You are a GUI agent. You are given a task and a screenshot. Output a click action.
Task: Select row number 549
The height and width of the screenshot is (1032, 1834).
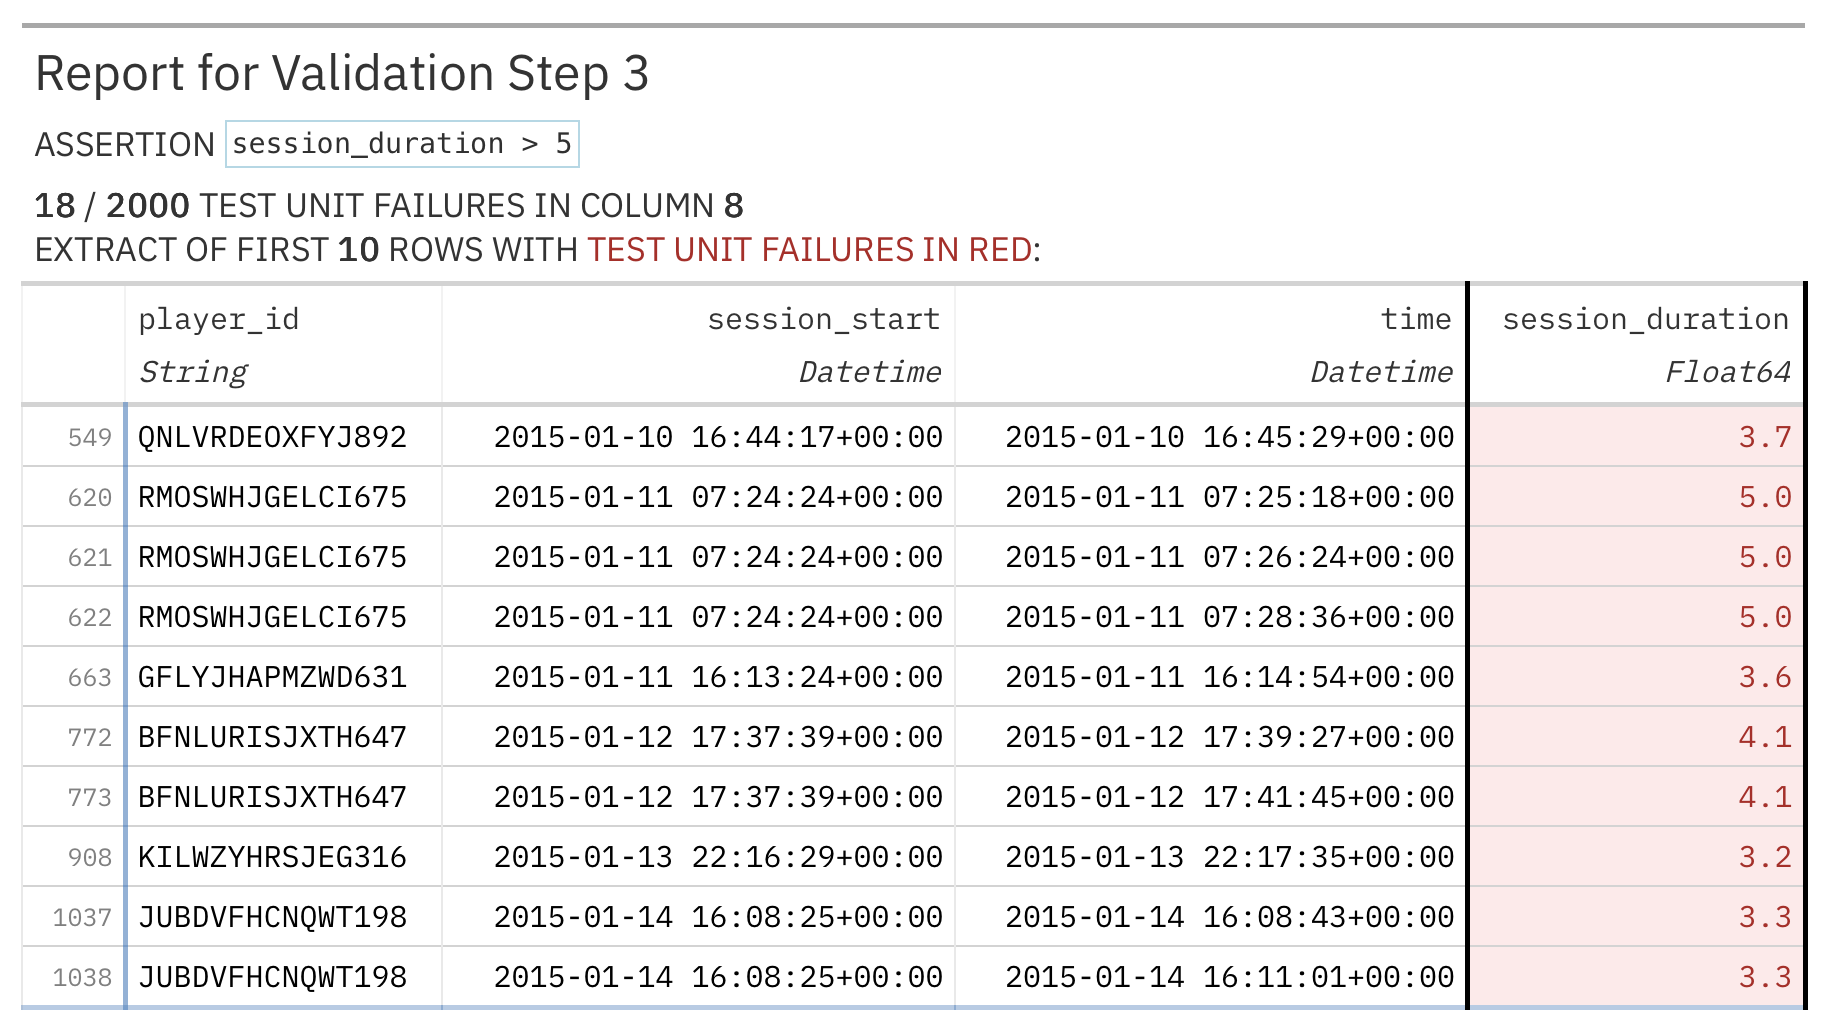(x=89, y=438)
